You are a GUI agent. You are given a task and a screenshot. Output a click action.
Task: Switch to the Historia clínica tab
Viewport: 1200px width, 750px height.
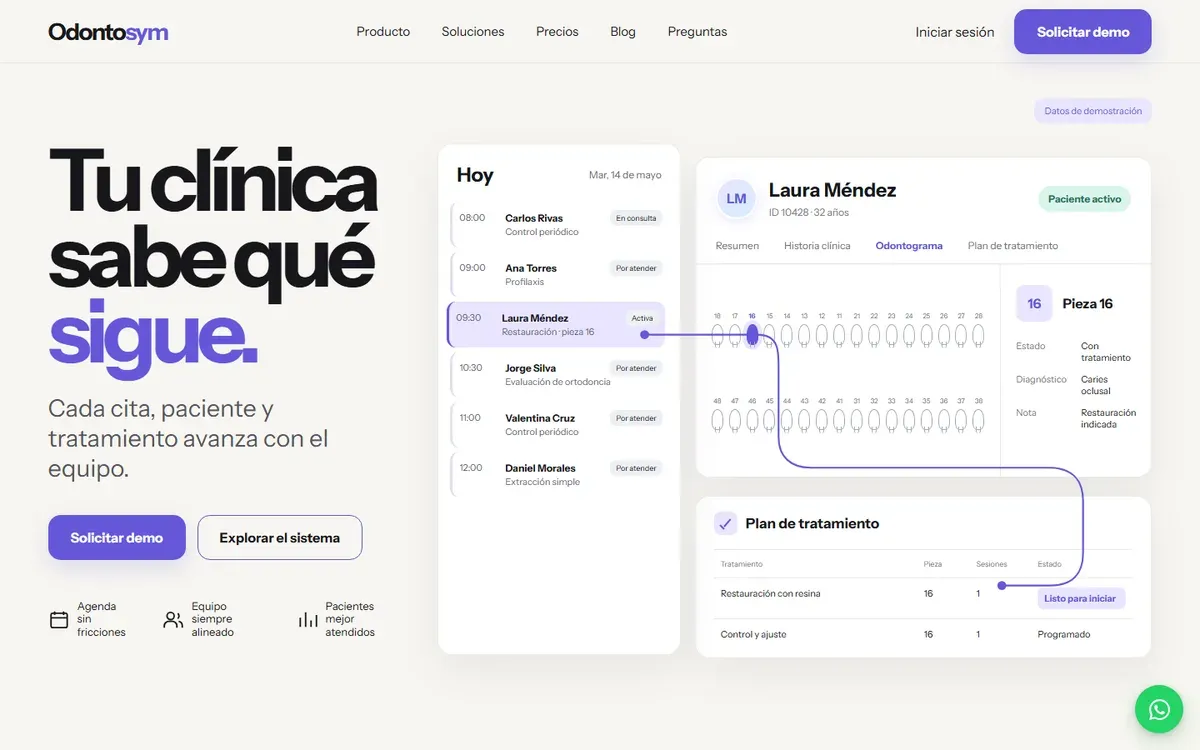817,246
